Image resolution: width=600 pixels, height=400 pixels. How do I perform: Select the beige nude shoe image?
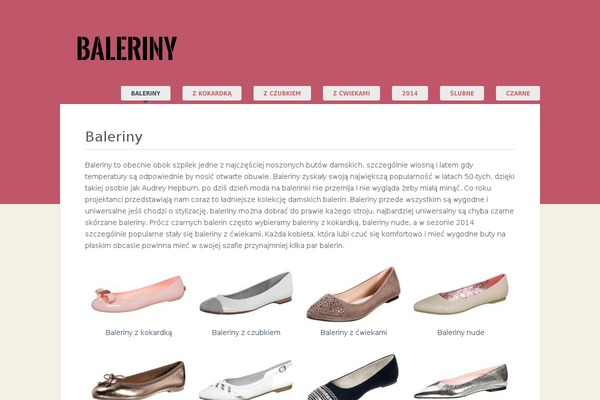coord(461,294)
